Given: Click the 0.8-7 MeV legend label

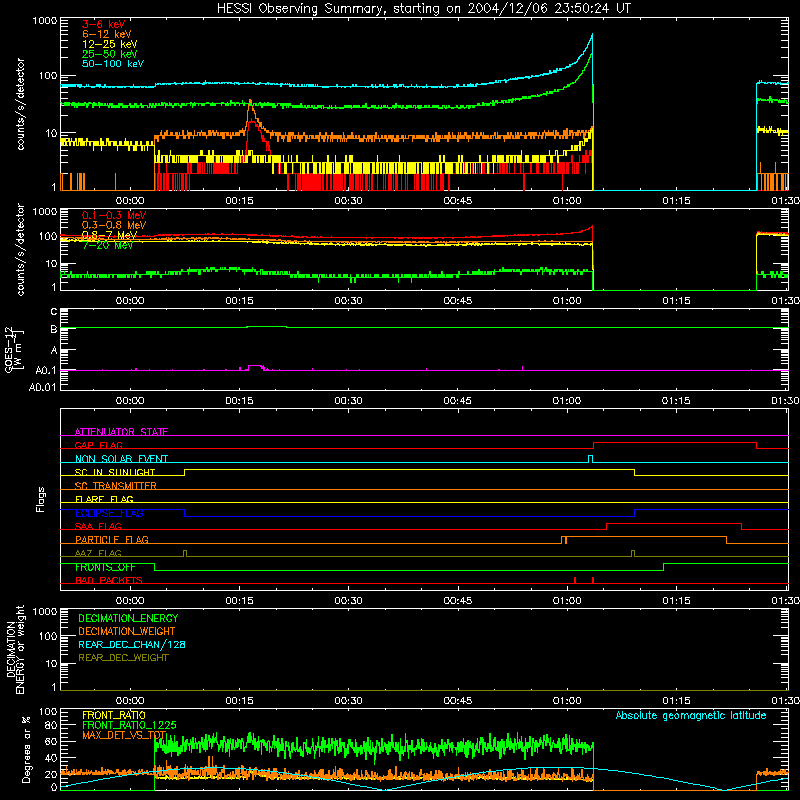Looking at the screenshot, I should (110, 235).
